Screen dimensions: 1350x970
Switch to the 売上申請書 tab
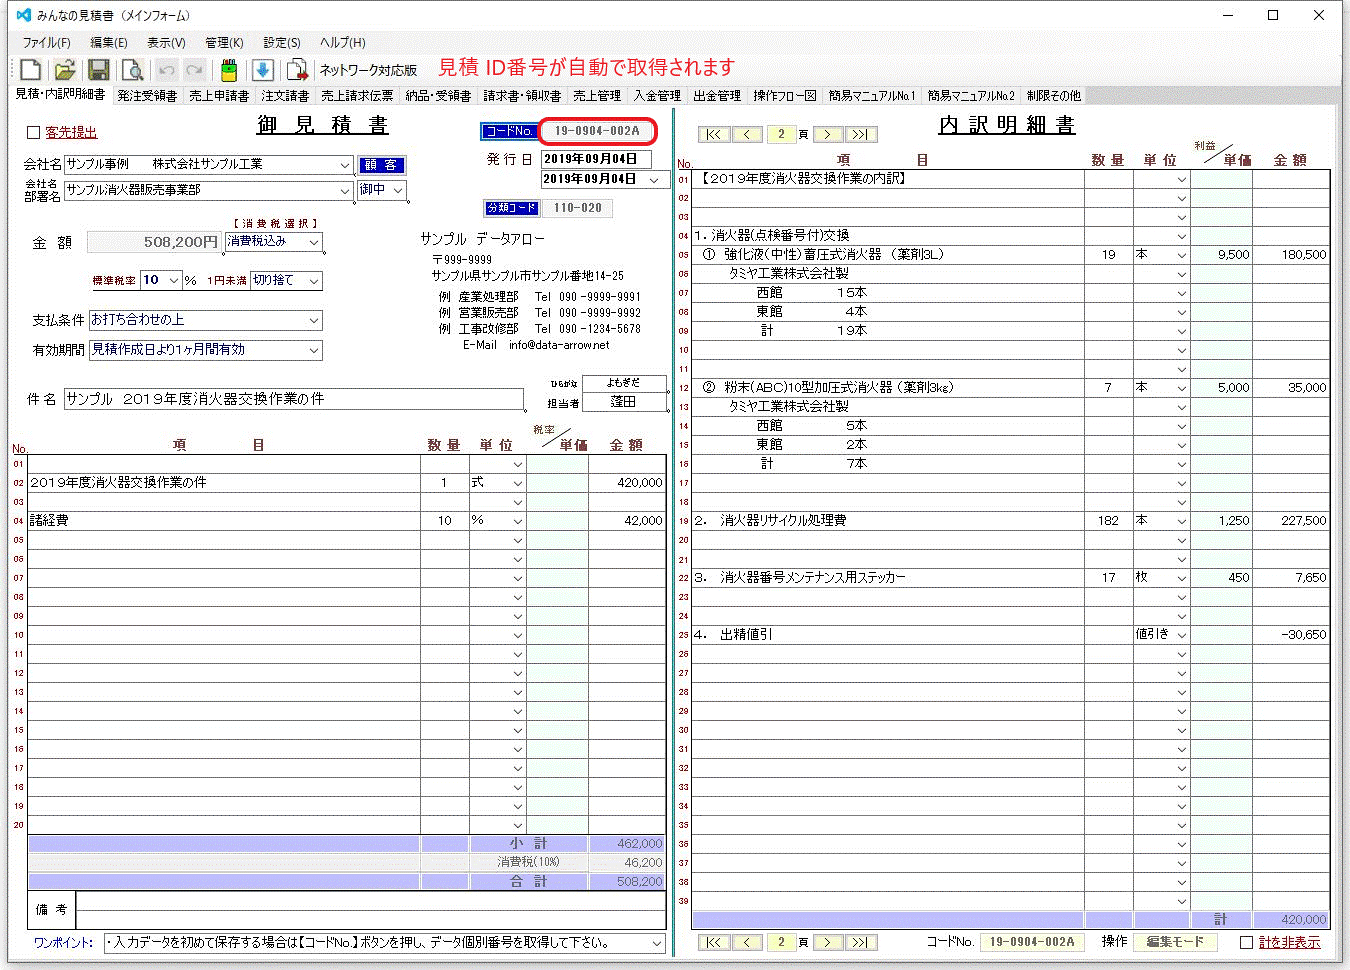pyautogui.click(x=219, y=96)
